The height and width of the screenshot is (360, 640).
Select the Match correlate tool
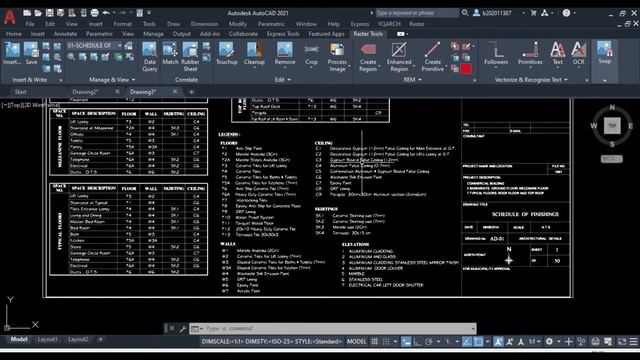tap(170, 53)
